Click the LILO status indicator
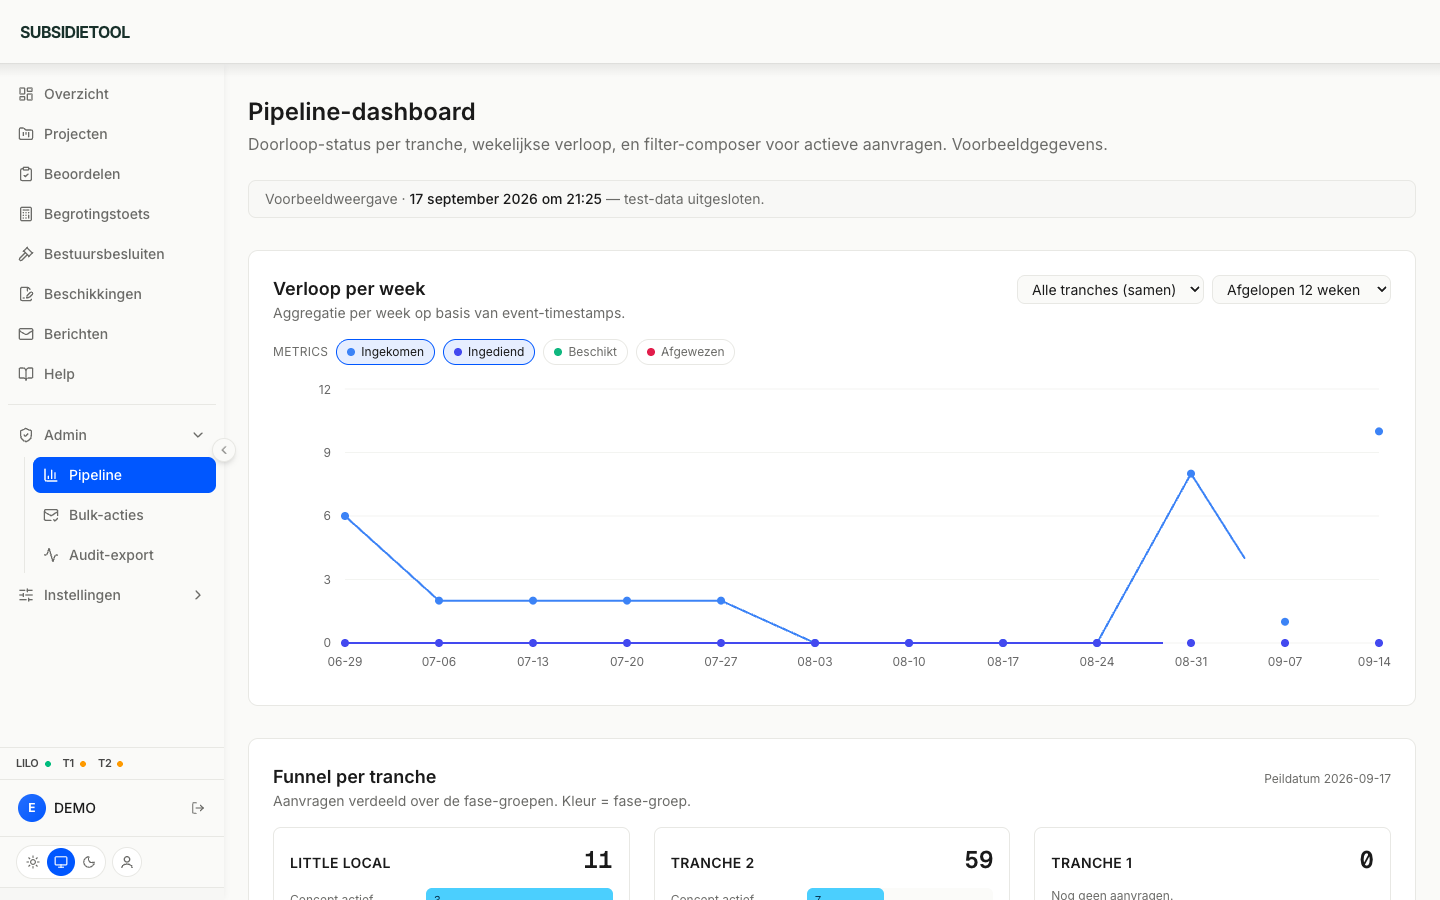This screenshot has height=900, width=1440. [33, 763]
